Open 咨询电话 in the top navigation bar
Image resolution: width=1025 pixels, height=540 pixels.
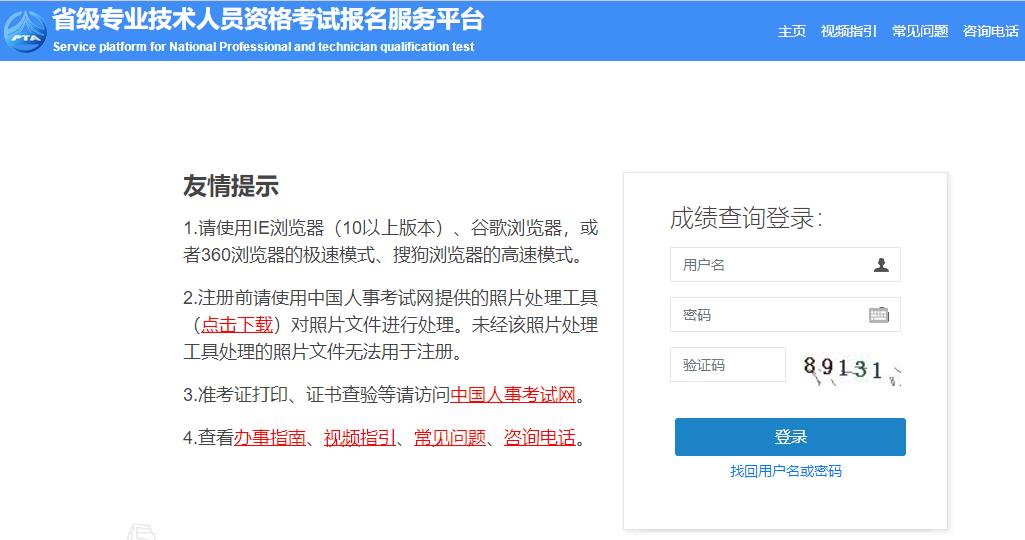(x=990, y=31)
